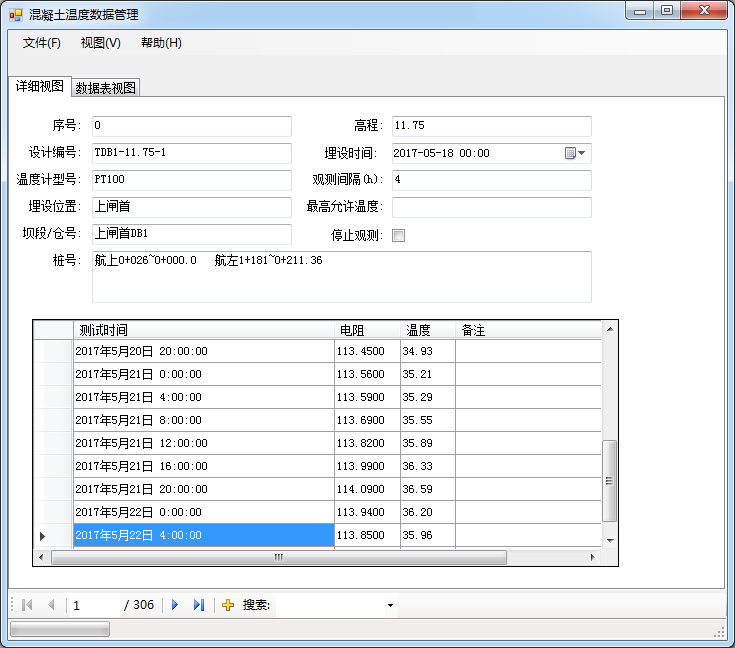Click the 备注 cell for temperature 36.59
This screenshot has height=648, width=735.
pos(528,489)
